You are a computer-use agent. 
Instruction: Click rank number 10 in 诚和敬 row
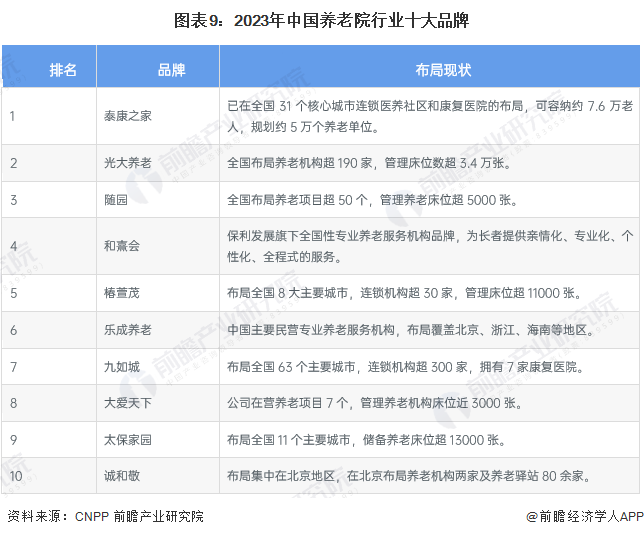click(16, 476)
